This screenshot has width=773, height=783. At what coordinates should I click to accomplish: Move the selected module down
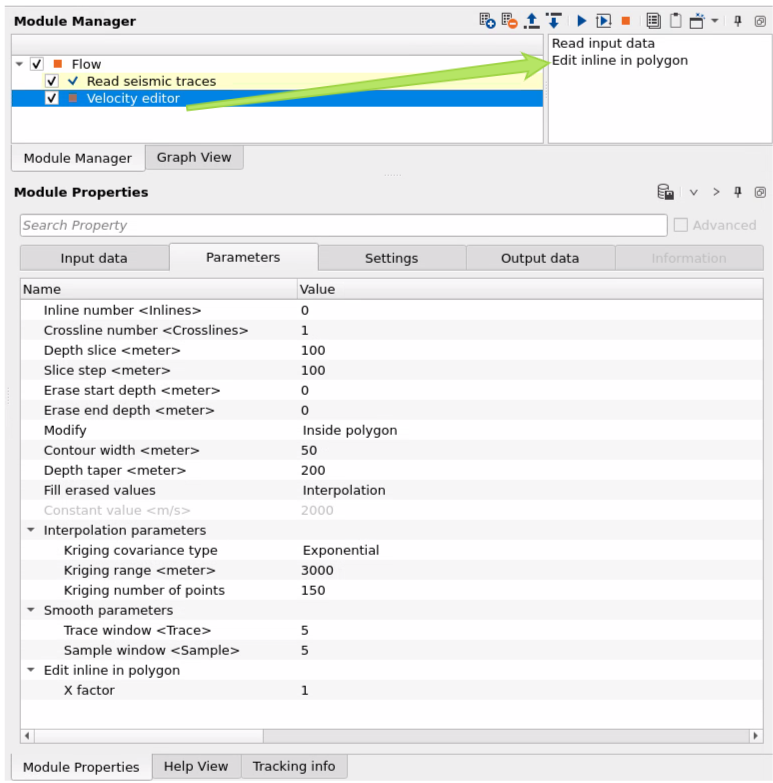(x=553, y=20)
